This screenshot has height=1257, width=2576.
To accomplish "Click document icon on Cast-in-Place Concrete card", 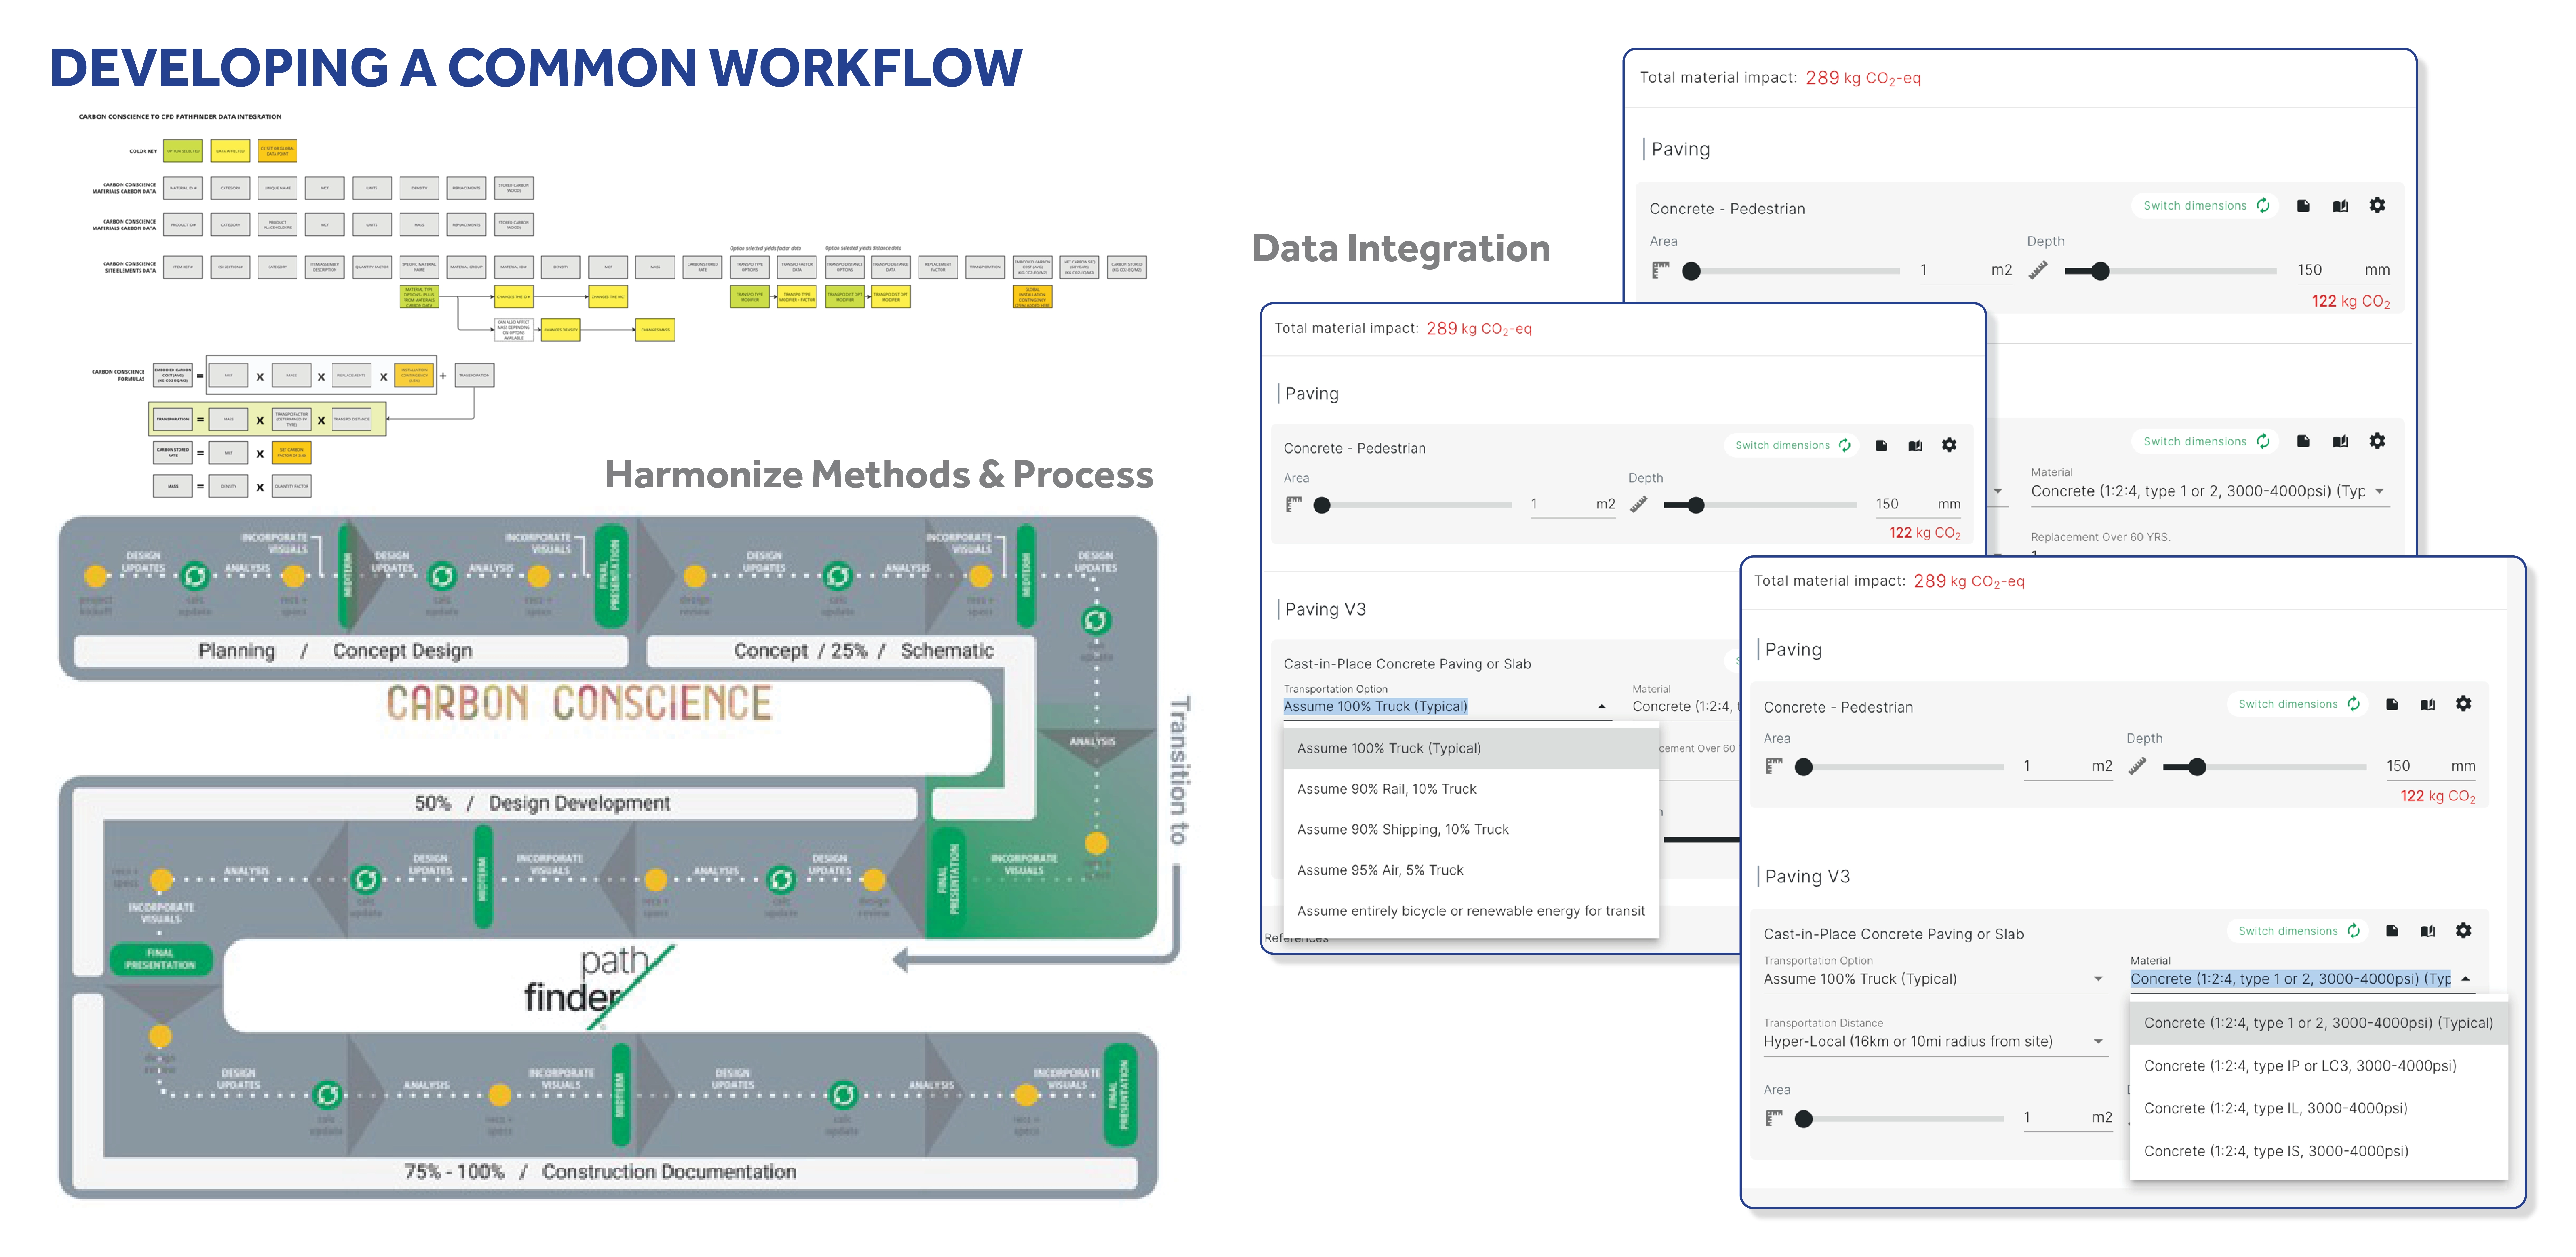I will tap(2392, 931).
